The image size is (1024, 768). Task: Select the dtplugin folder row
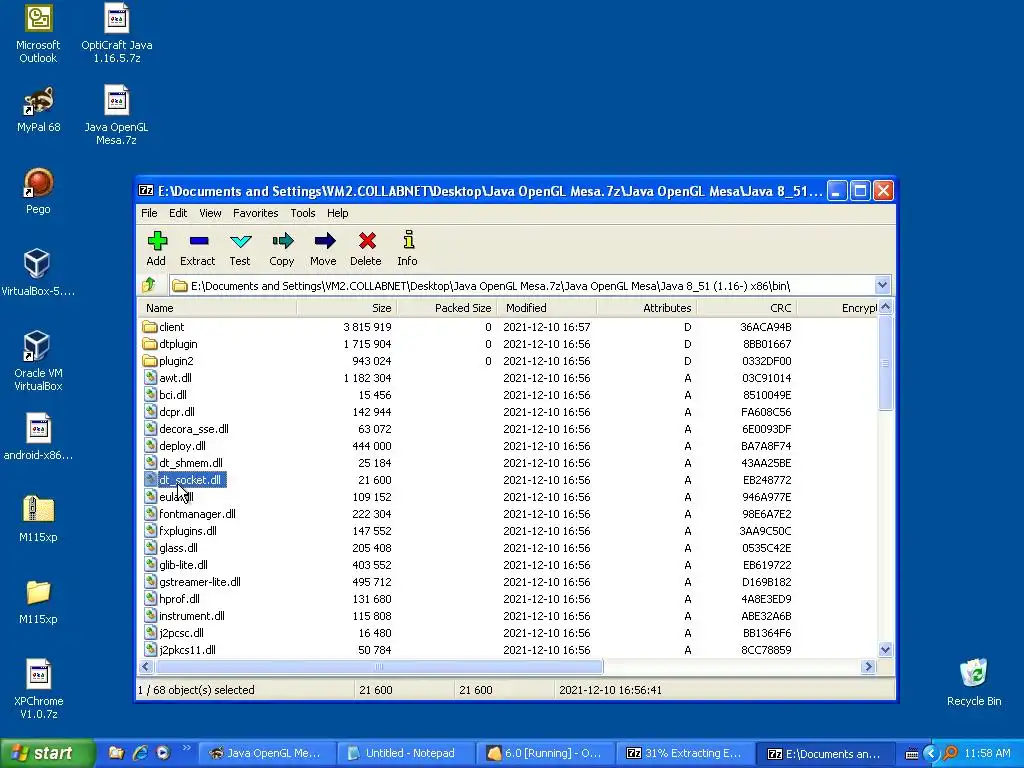(x=509, y=344)
